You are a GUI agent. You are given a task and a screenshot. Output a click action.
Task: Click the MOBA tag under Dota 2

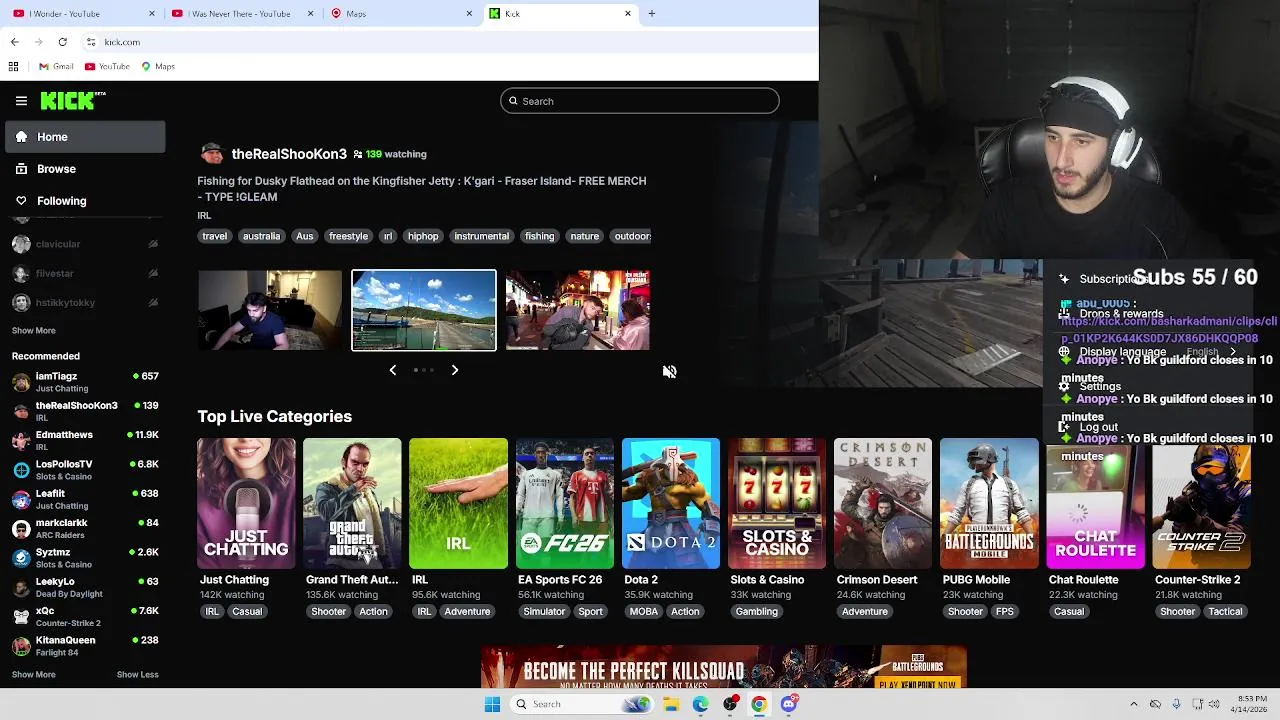click(x=644, y=612)
